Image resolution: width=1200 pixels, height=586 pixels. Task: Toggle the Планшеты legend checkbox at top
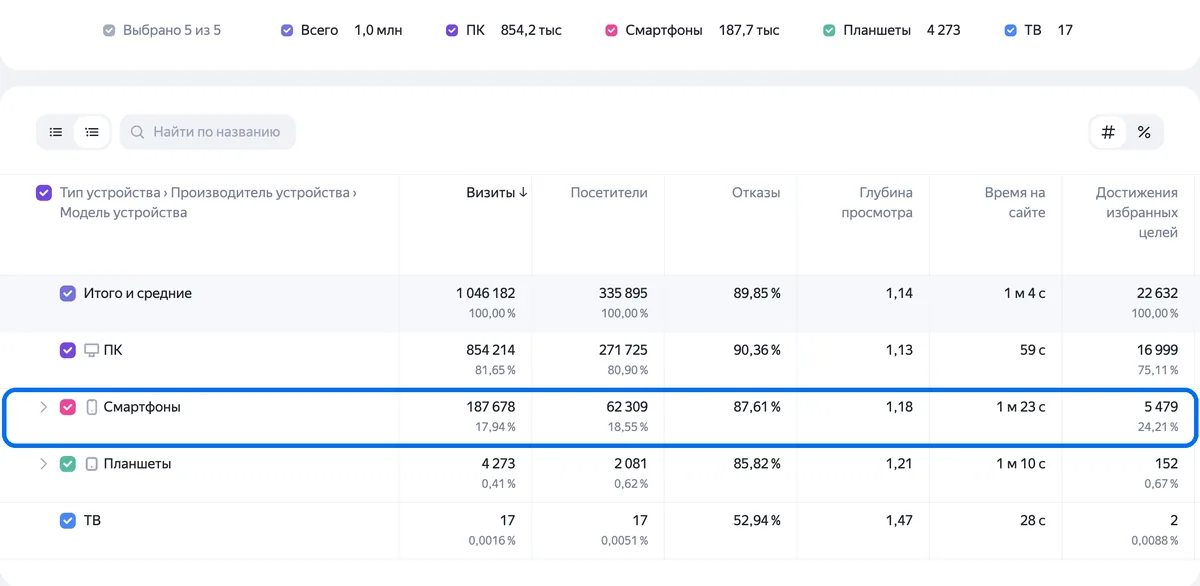click(829, 30)
